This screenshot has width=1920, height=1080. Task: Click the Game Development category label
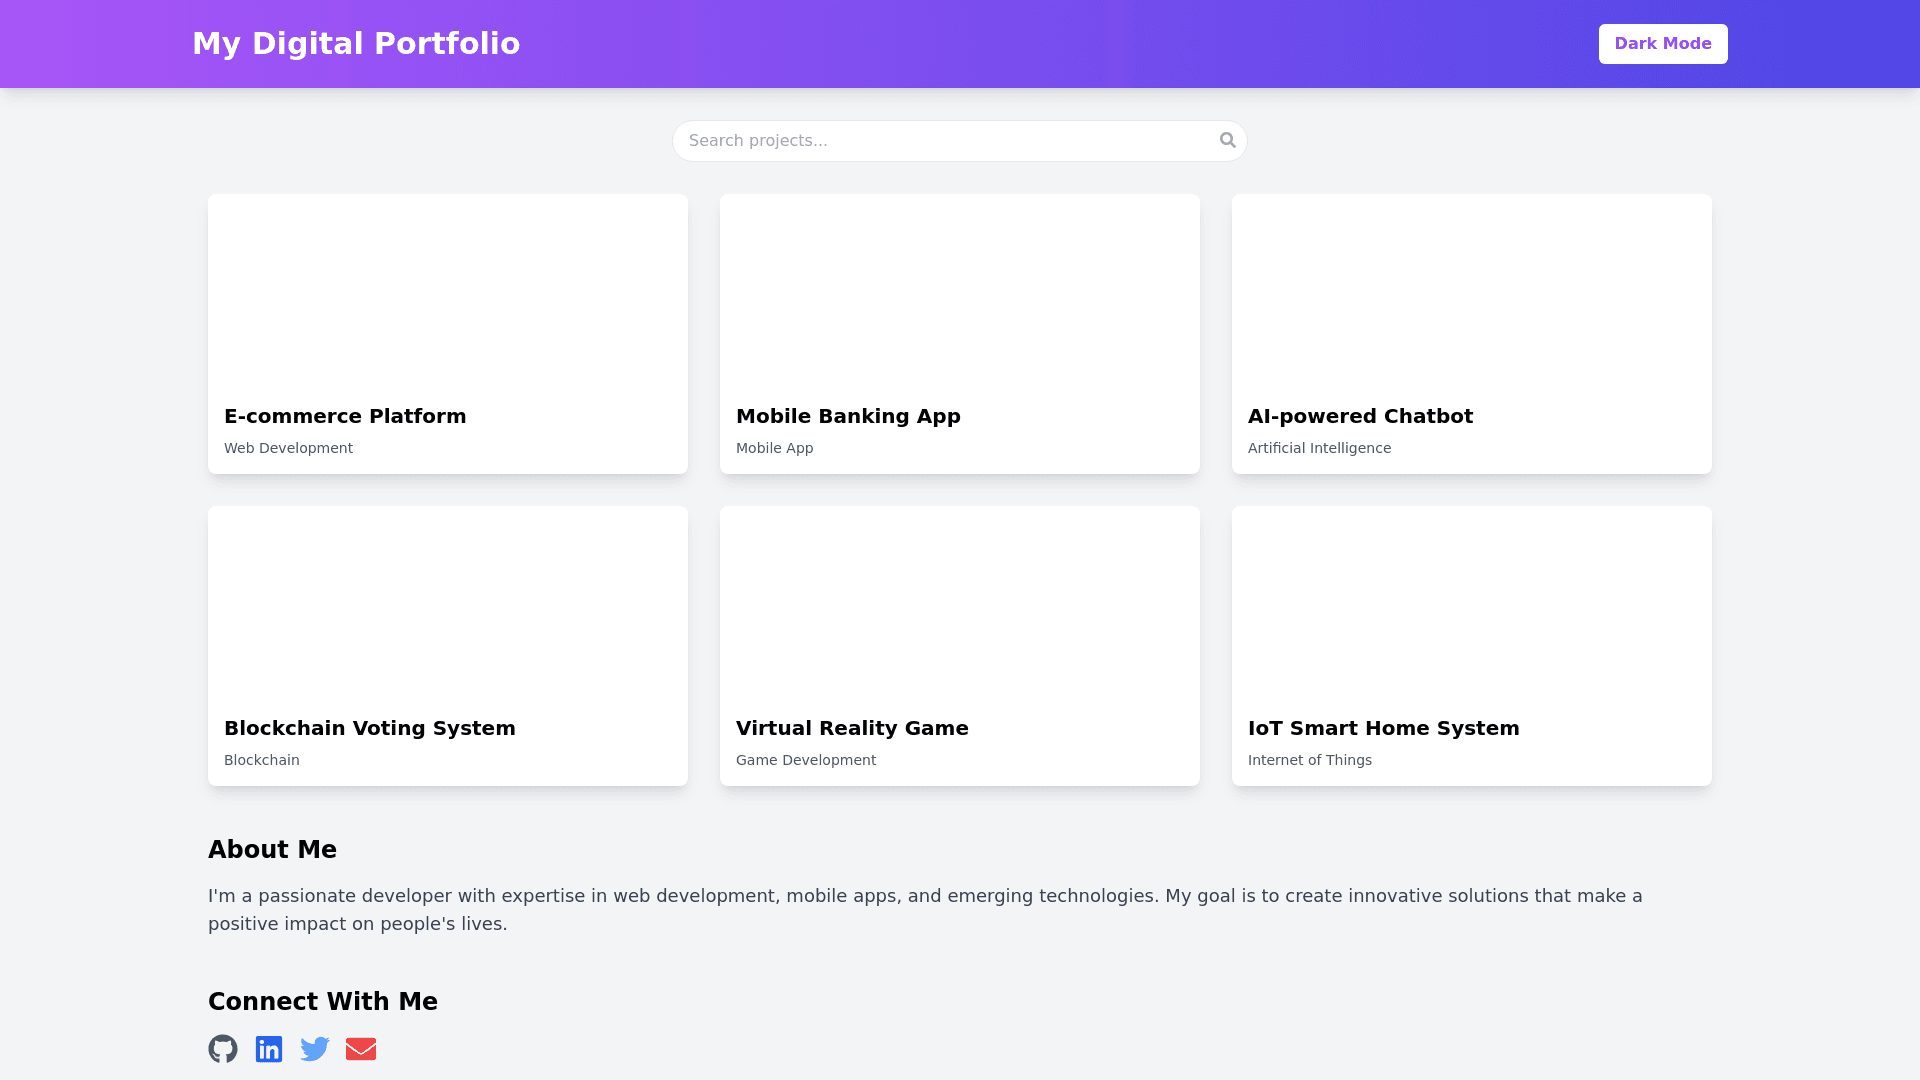[x=806, y=760]
